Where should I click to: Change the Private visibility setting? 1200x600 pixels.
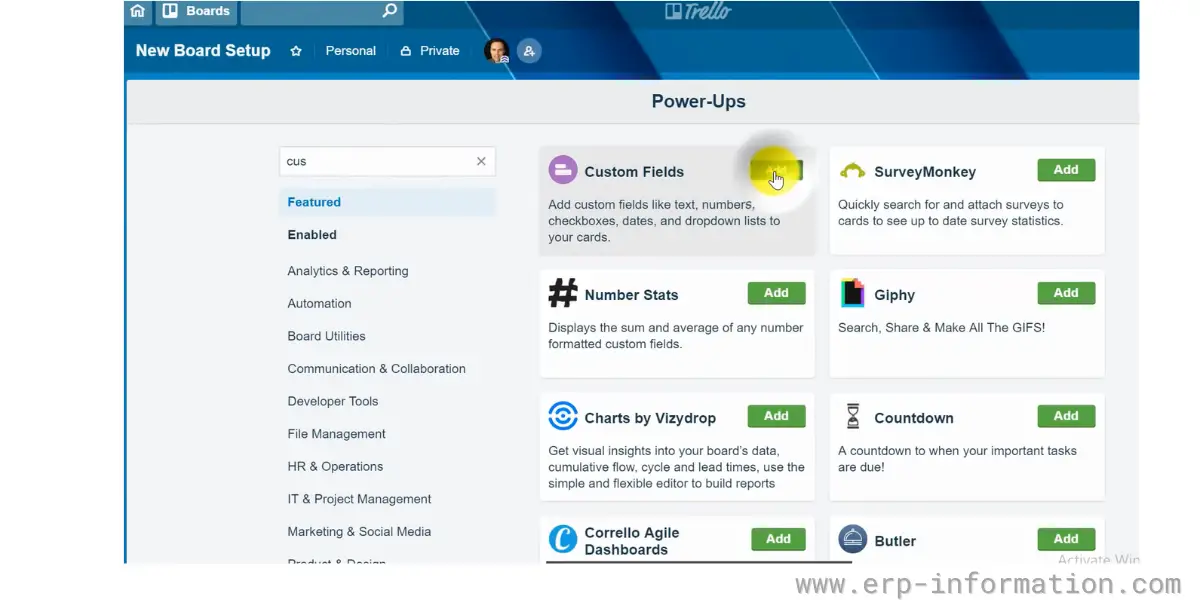[430, 51]
